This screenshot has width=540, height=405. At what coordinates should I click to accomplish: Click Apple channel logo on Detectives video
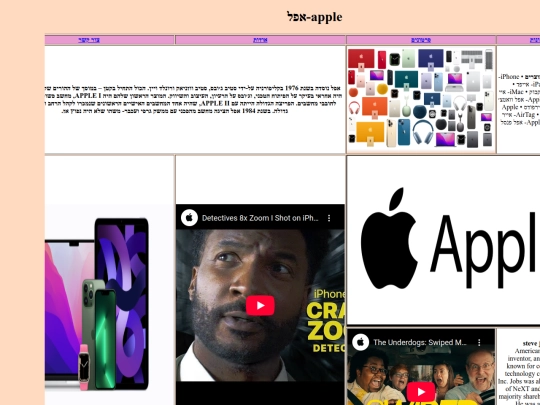[x=189, y=218]
